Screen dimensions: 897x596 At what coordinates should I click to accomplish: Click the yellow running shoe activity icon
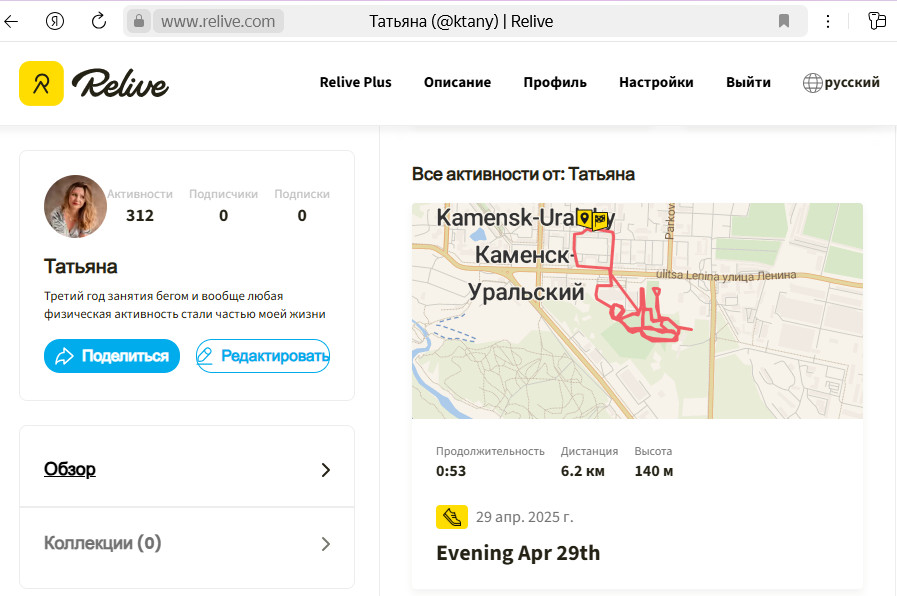pyautogui.click(x=452, y=517)
